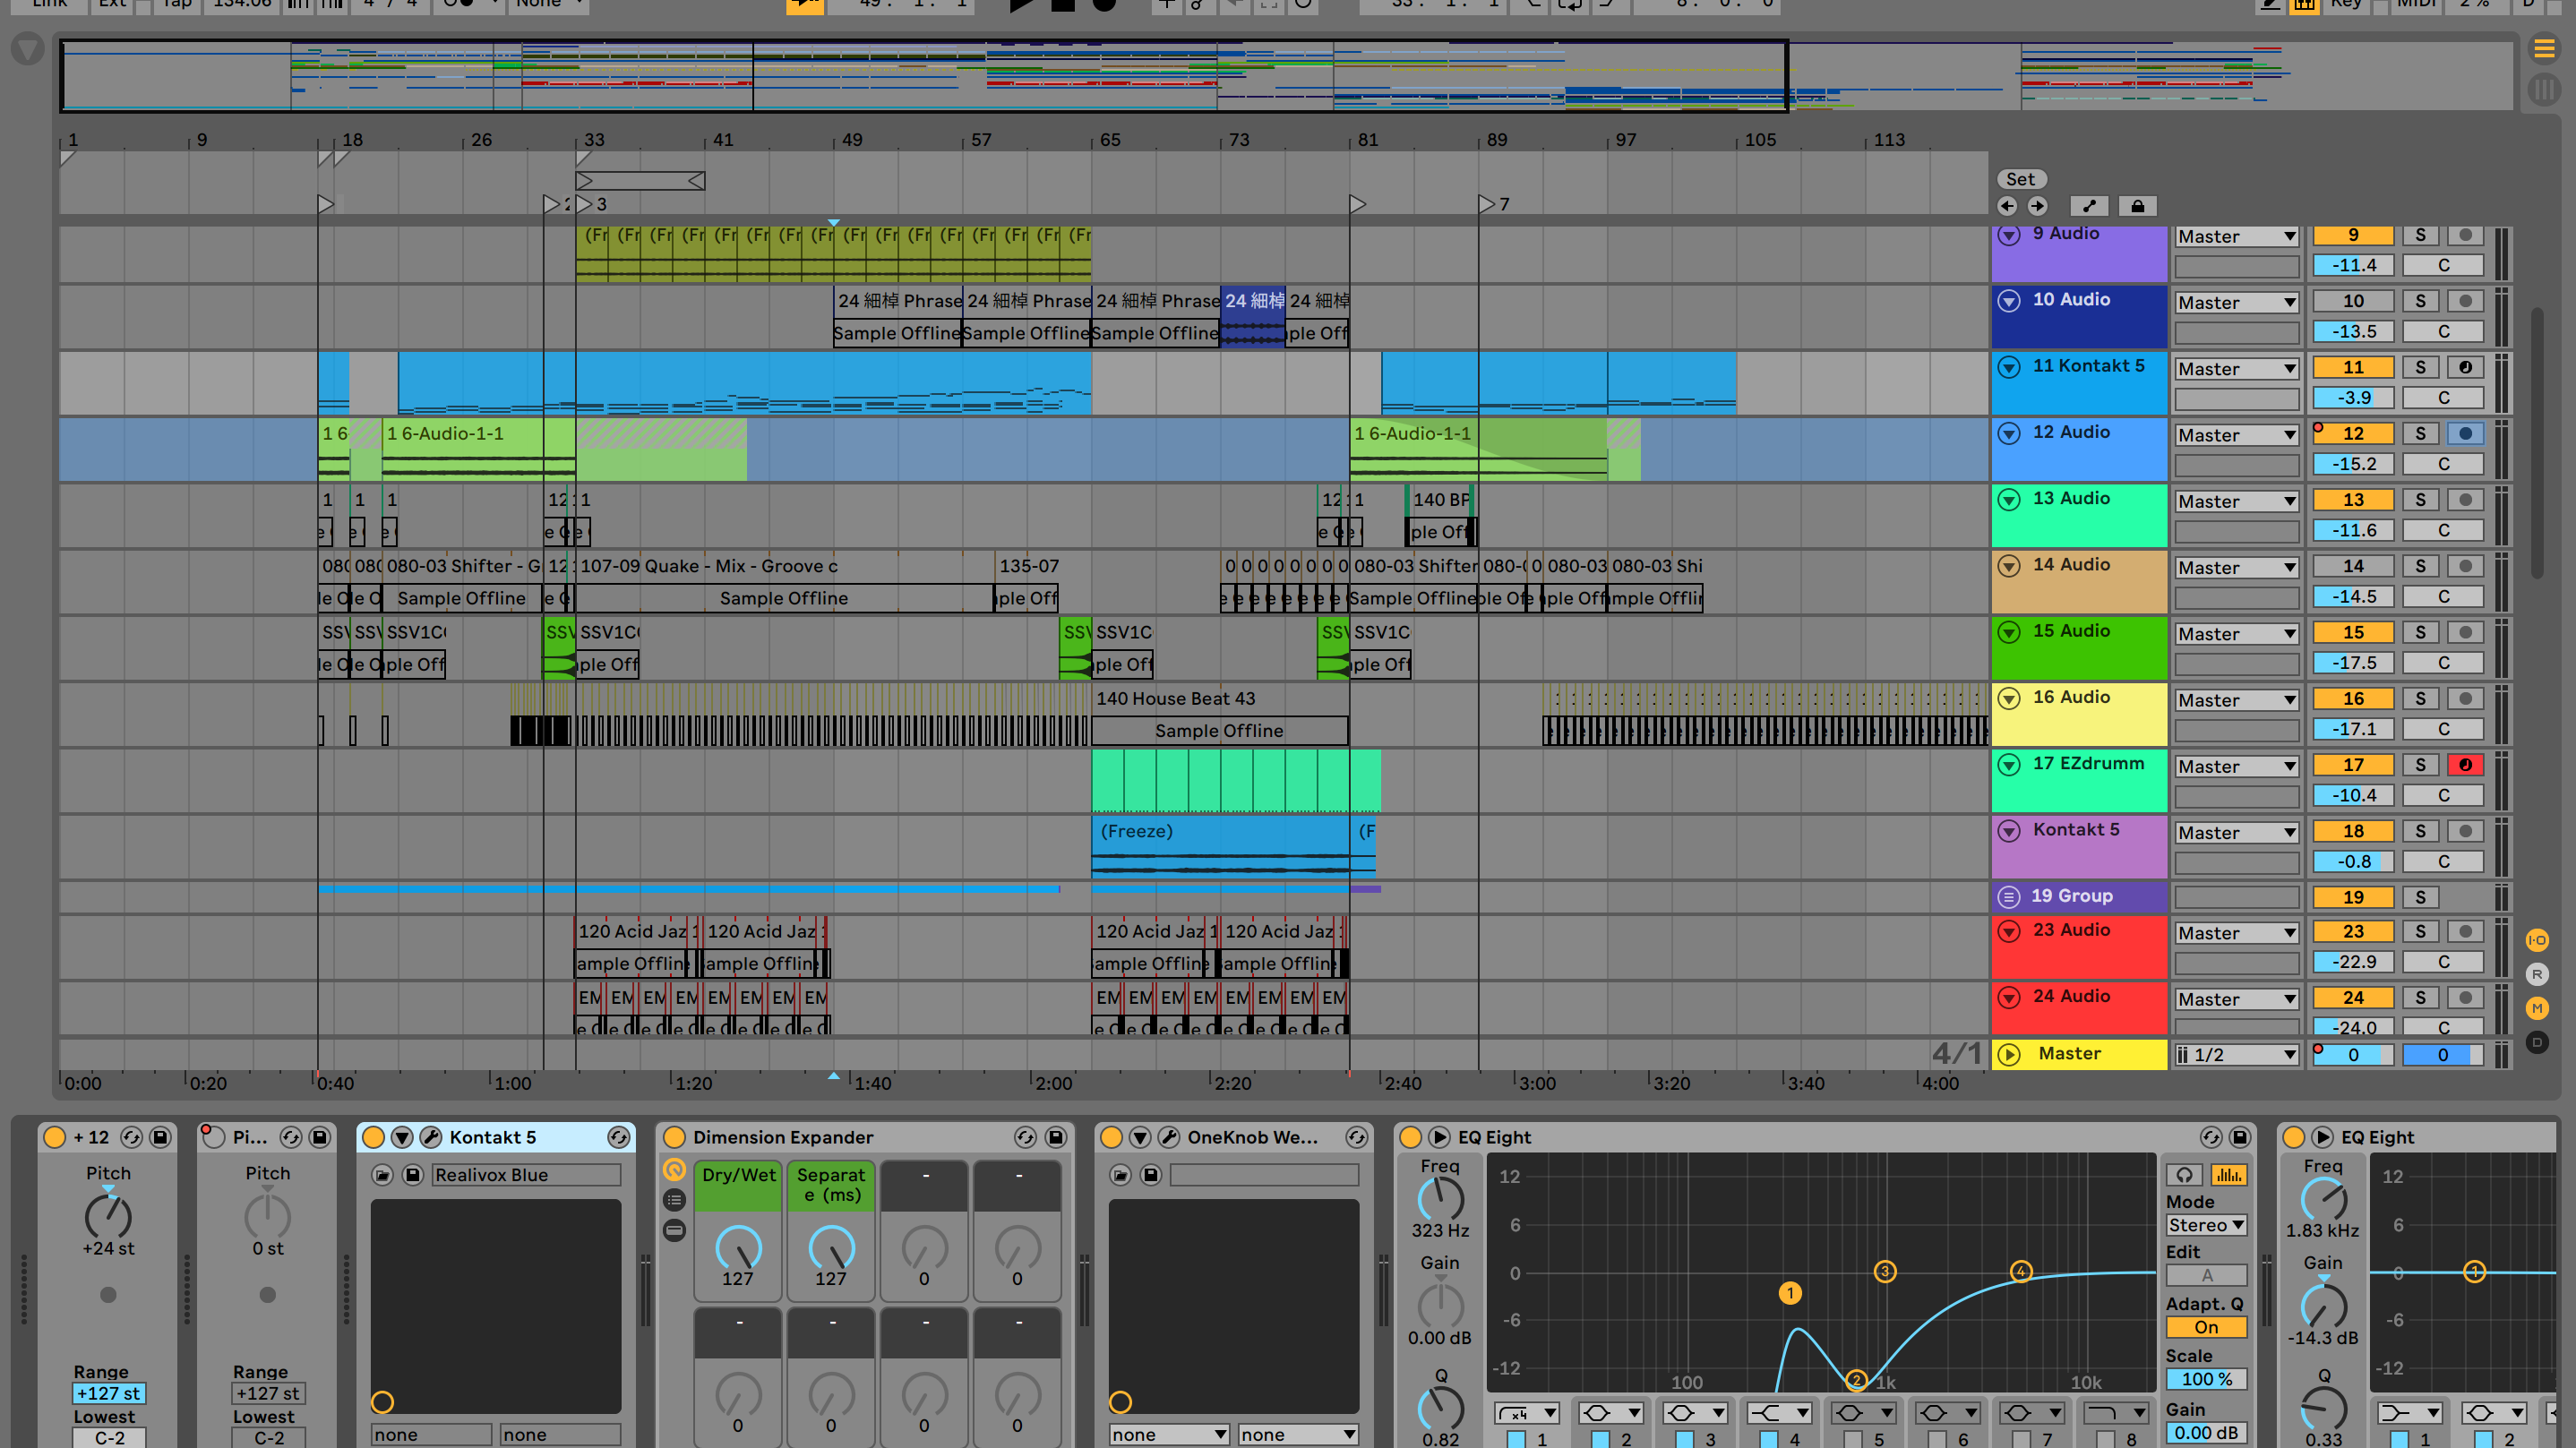Screen dimensions: 2576x1448
Task: Click Lowest C-2 field on +12 device
Action: pyautogui.click(x=109, y=1438)
